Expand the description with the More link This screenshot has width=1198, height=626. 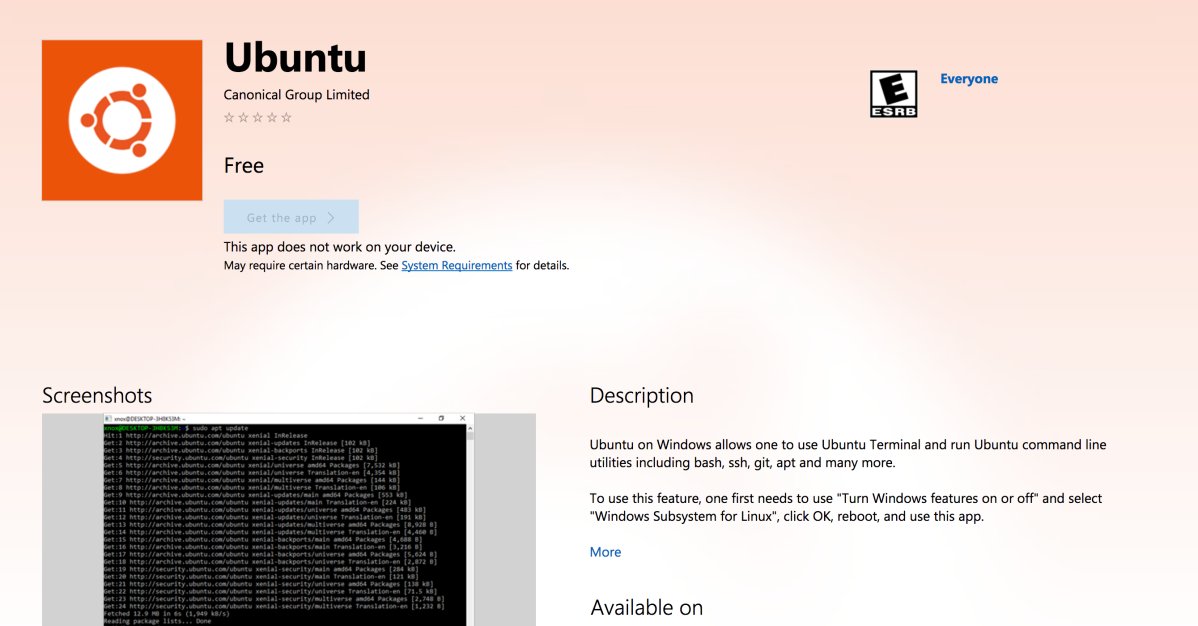click(x=605, y=551)
